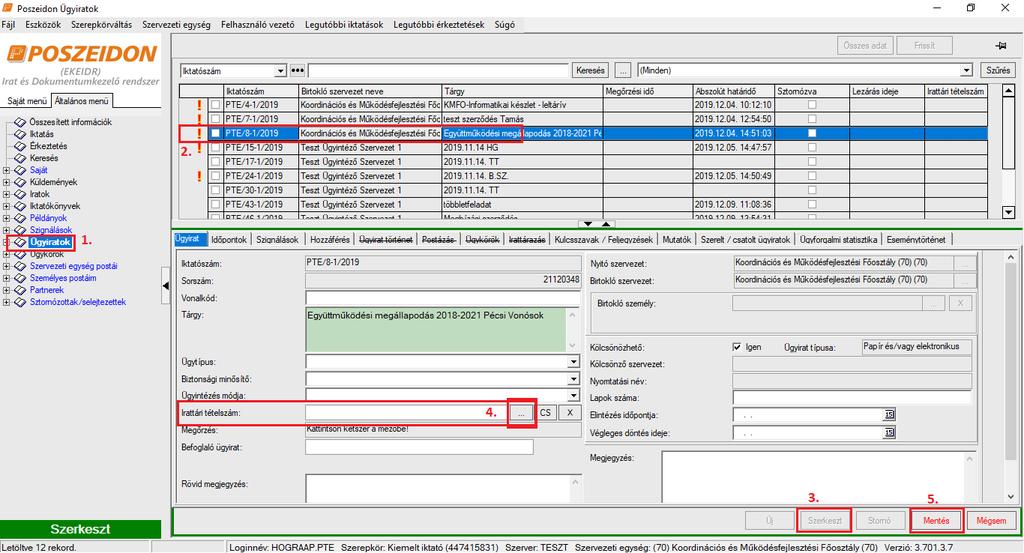Click the diamond icon of Iktatás
1024x553 pixels.
point(20,134)
